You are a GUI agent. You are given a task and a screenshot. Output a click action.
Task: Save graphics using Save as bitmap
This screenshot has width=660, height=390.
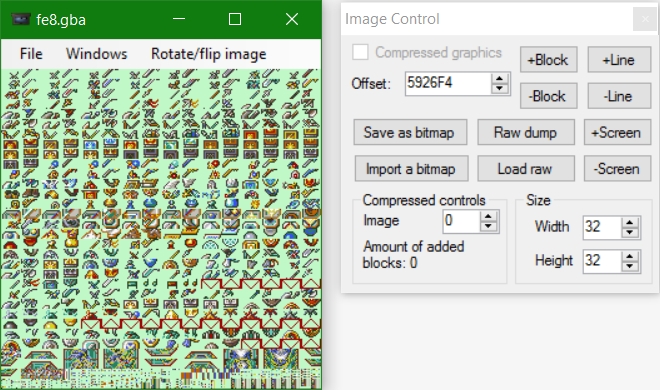click(410, 133)
